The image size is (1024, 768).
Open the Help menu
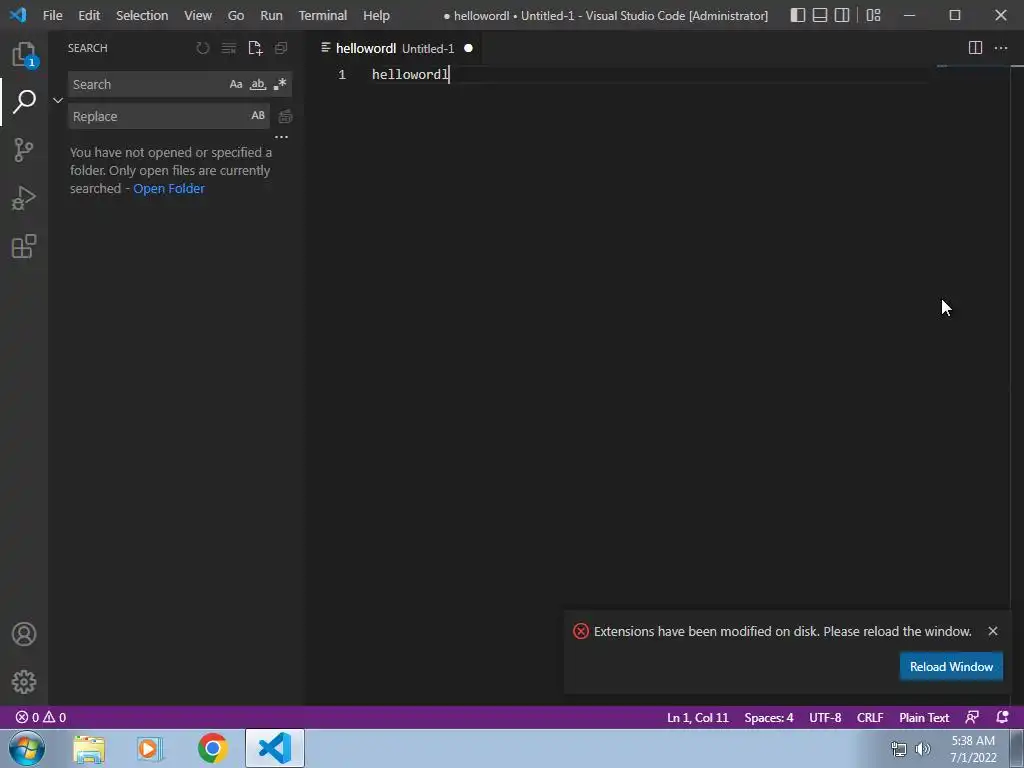(376, 15)
